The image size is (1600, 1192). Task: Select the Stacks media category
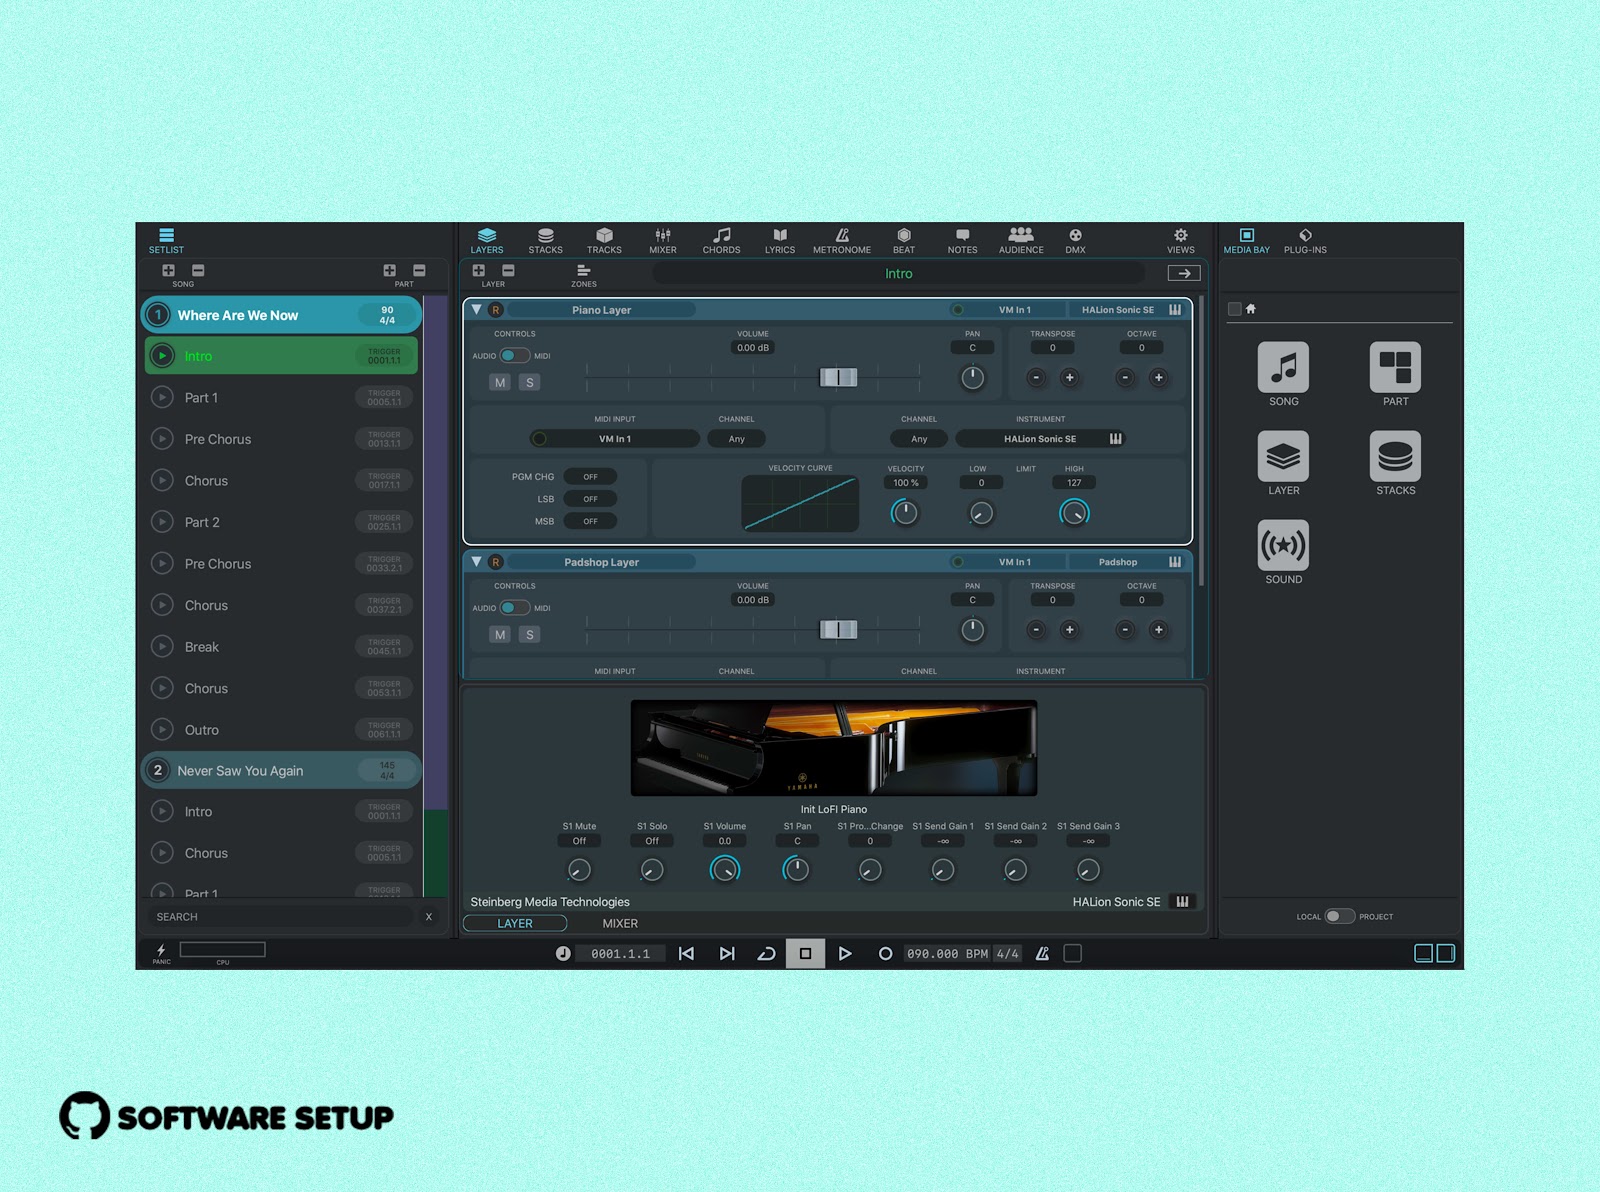1395,456
